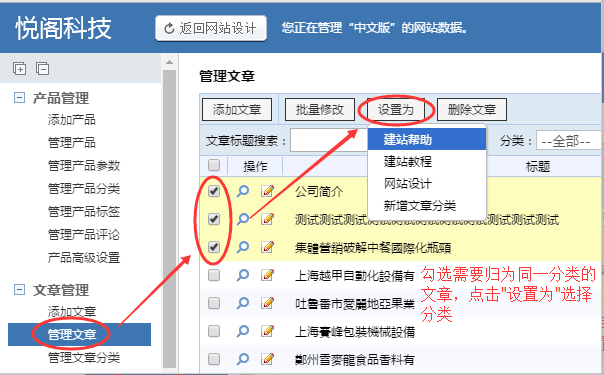Uncheck the 公司简介 article checkbox
Image resolution: width=604 pixels, height=375 pixels.
coord(214,191)
